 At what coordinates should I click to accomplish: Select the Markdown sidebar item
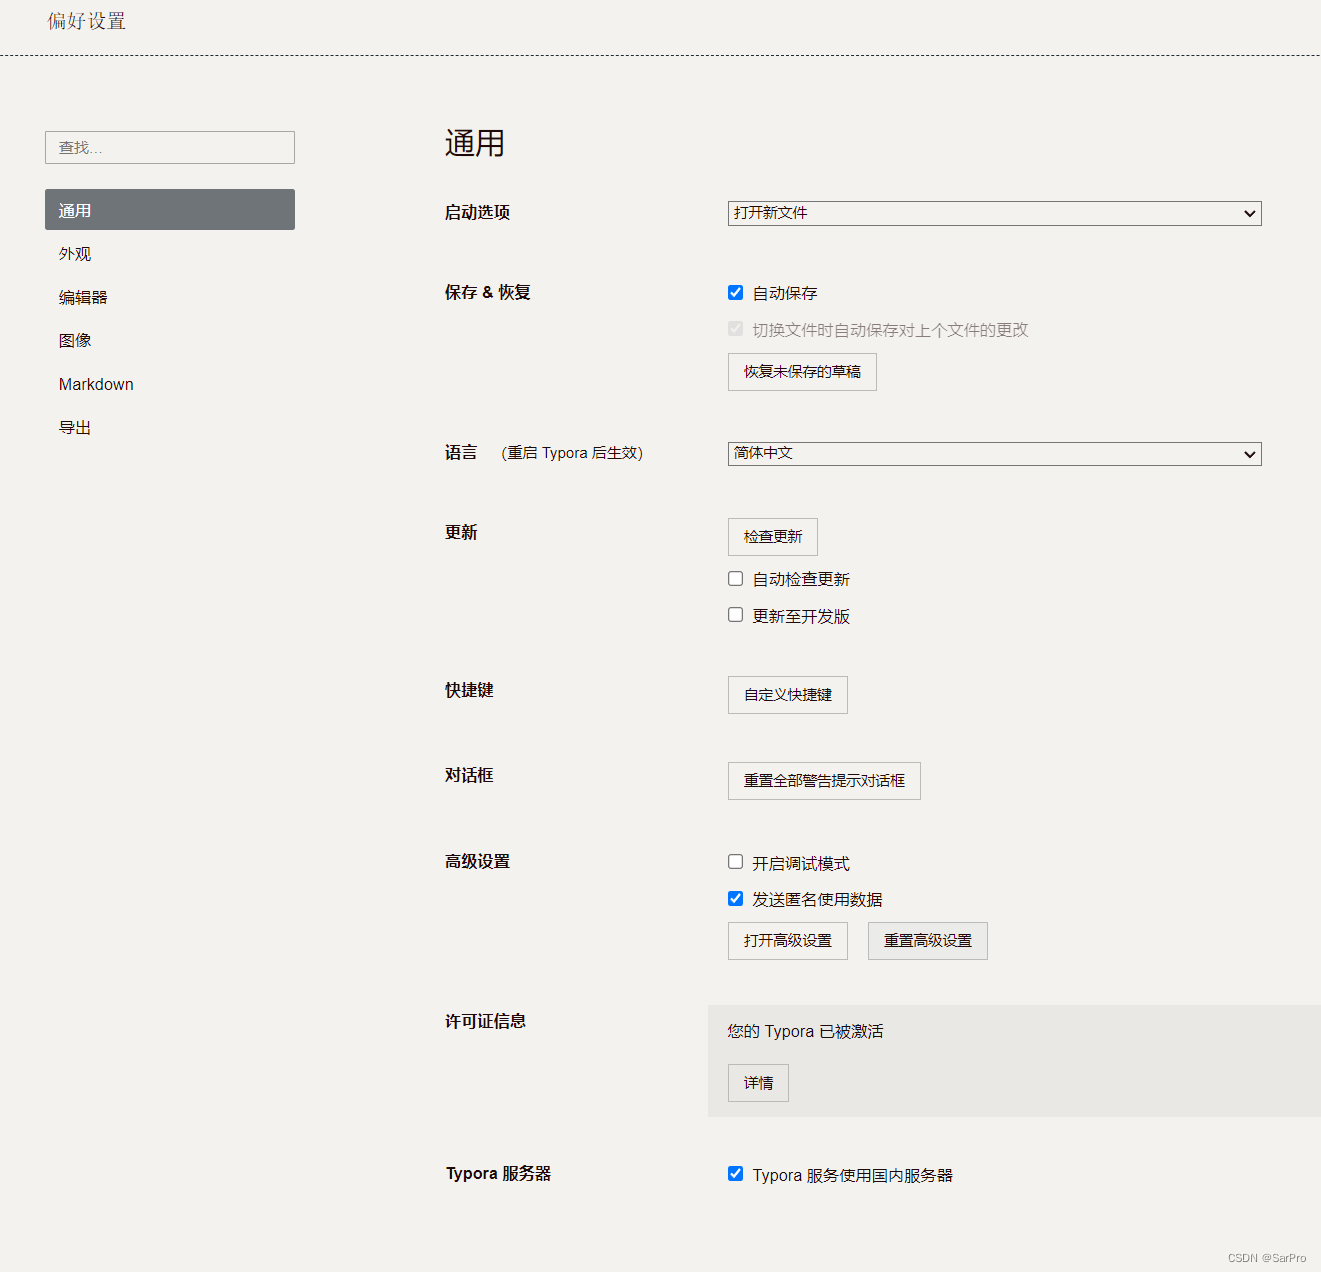pyautogui.click(x=96, y=384)
